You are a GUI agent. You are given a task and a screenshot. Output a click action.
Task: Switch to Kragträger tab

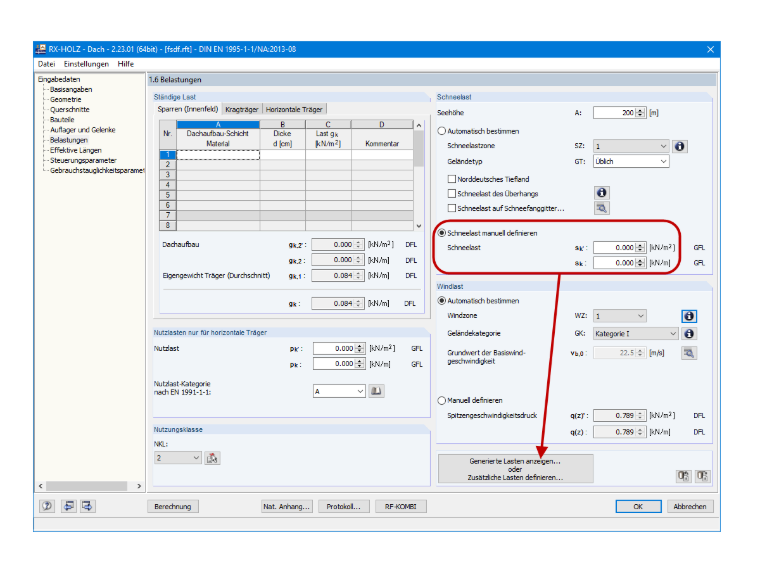(242, 110)
